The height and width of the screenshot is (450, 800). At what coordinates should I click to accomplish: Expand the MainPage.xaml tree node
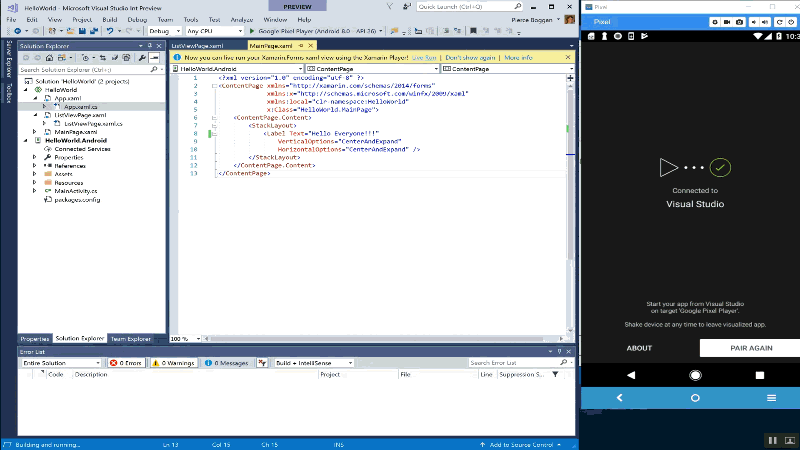coord(35,132)
